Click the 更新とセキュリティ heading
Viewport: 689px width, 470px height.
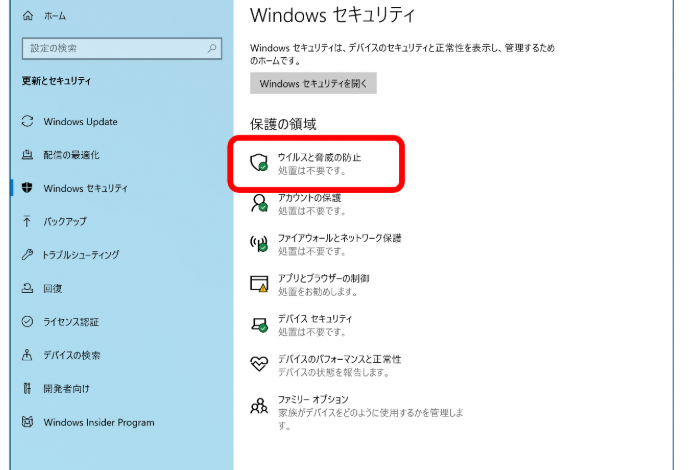coord(57,81)
